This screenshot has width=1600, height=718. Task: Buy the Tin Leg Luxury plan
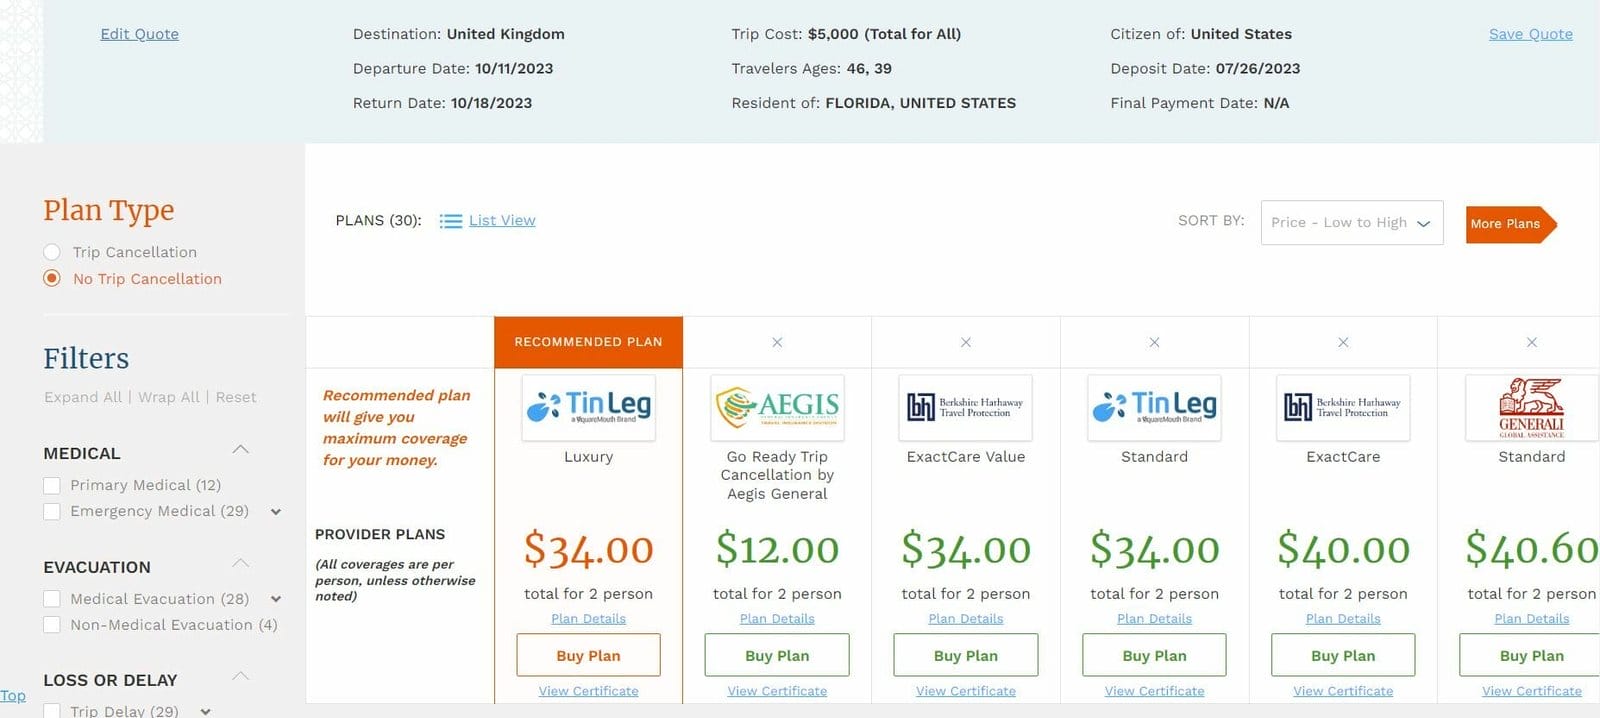[588, 656]
